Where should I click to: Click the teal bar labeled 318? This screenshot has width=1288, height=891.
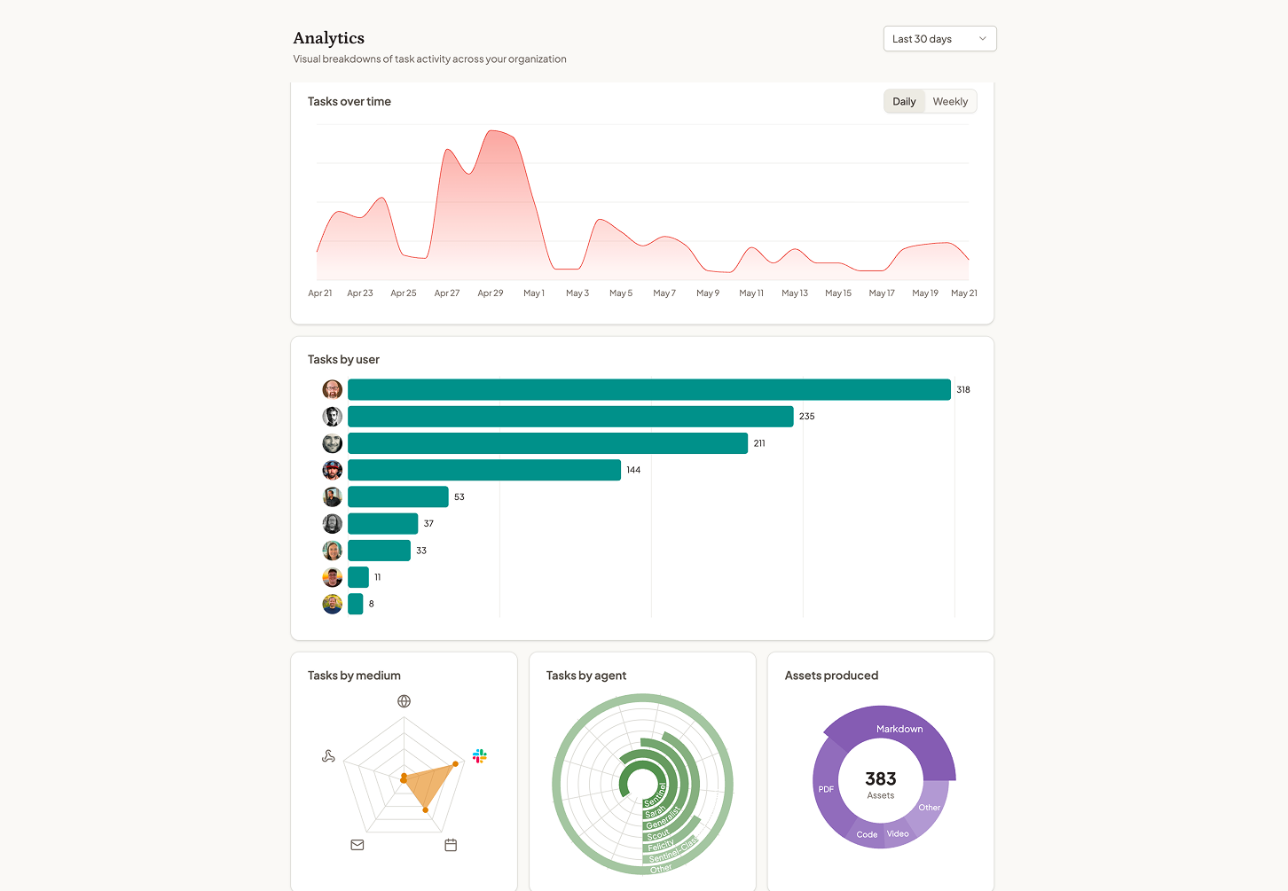coord(649,390)
